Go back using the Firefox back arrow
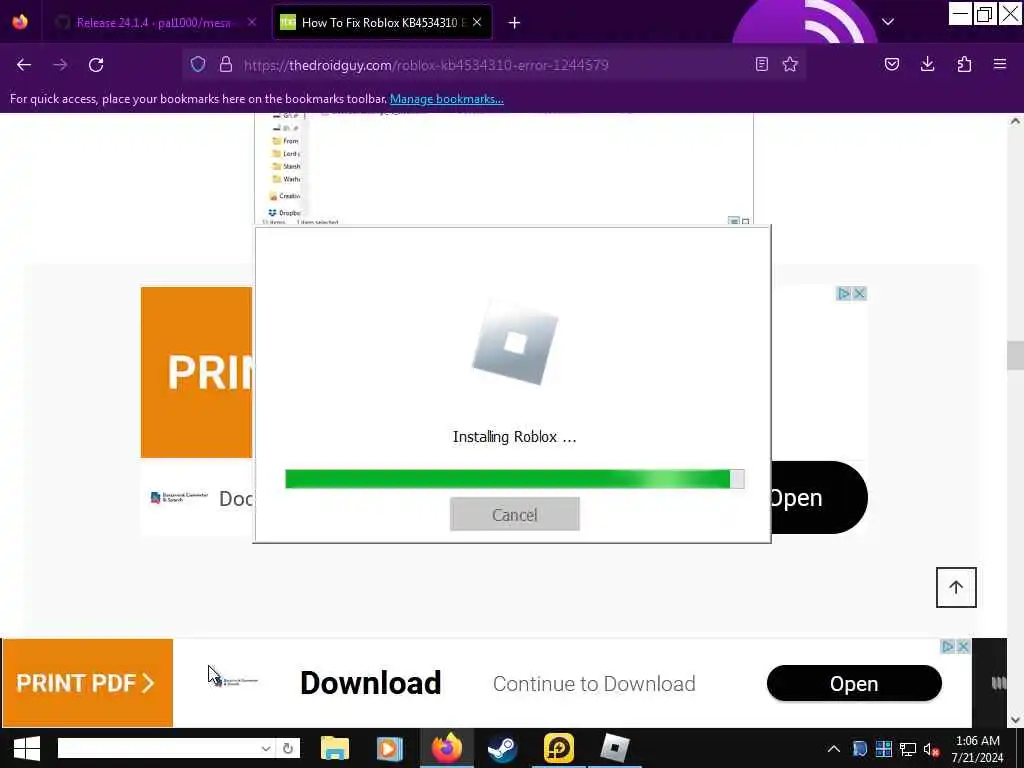The height and width of the screenshot is (768, 1024). click(x=24, y=65)
